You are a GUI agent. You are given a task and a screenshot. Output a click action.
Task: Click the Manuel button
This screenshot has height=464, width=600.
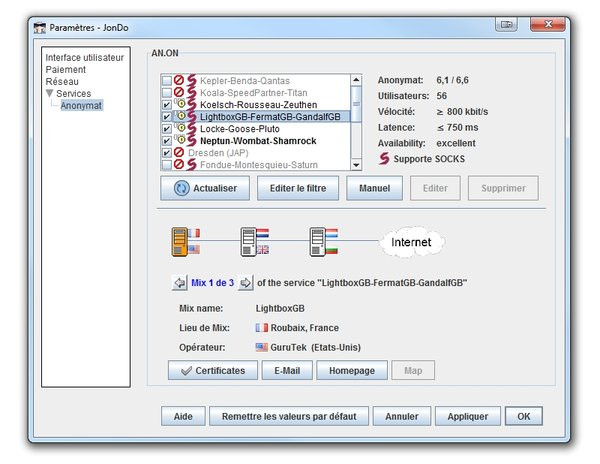[x=374, y=188]
